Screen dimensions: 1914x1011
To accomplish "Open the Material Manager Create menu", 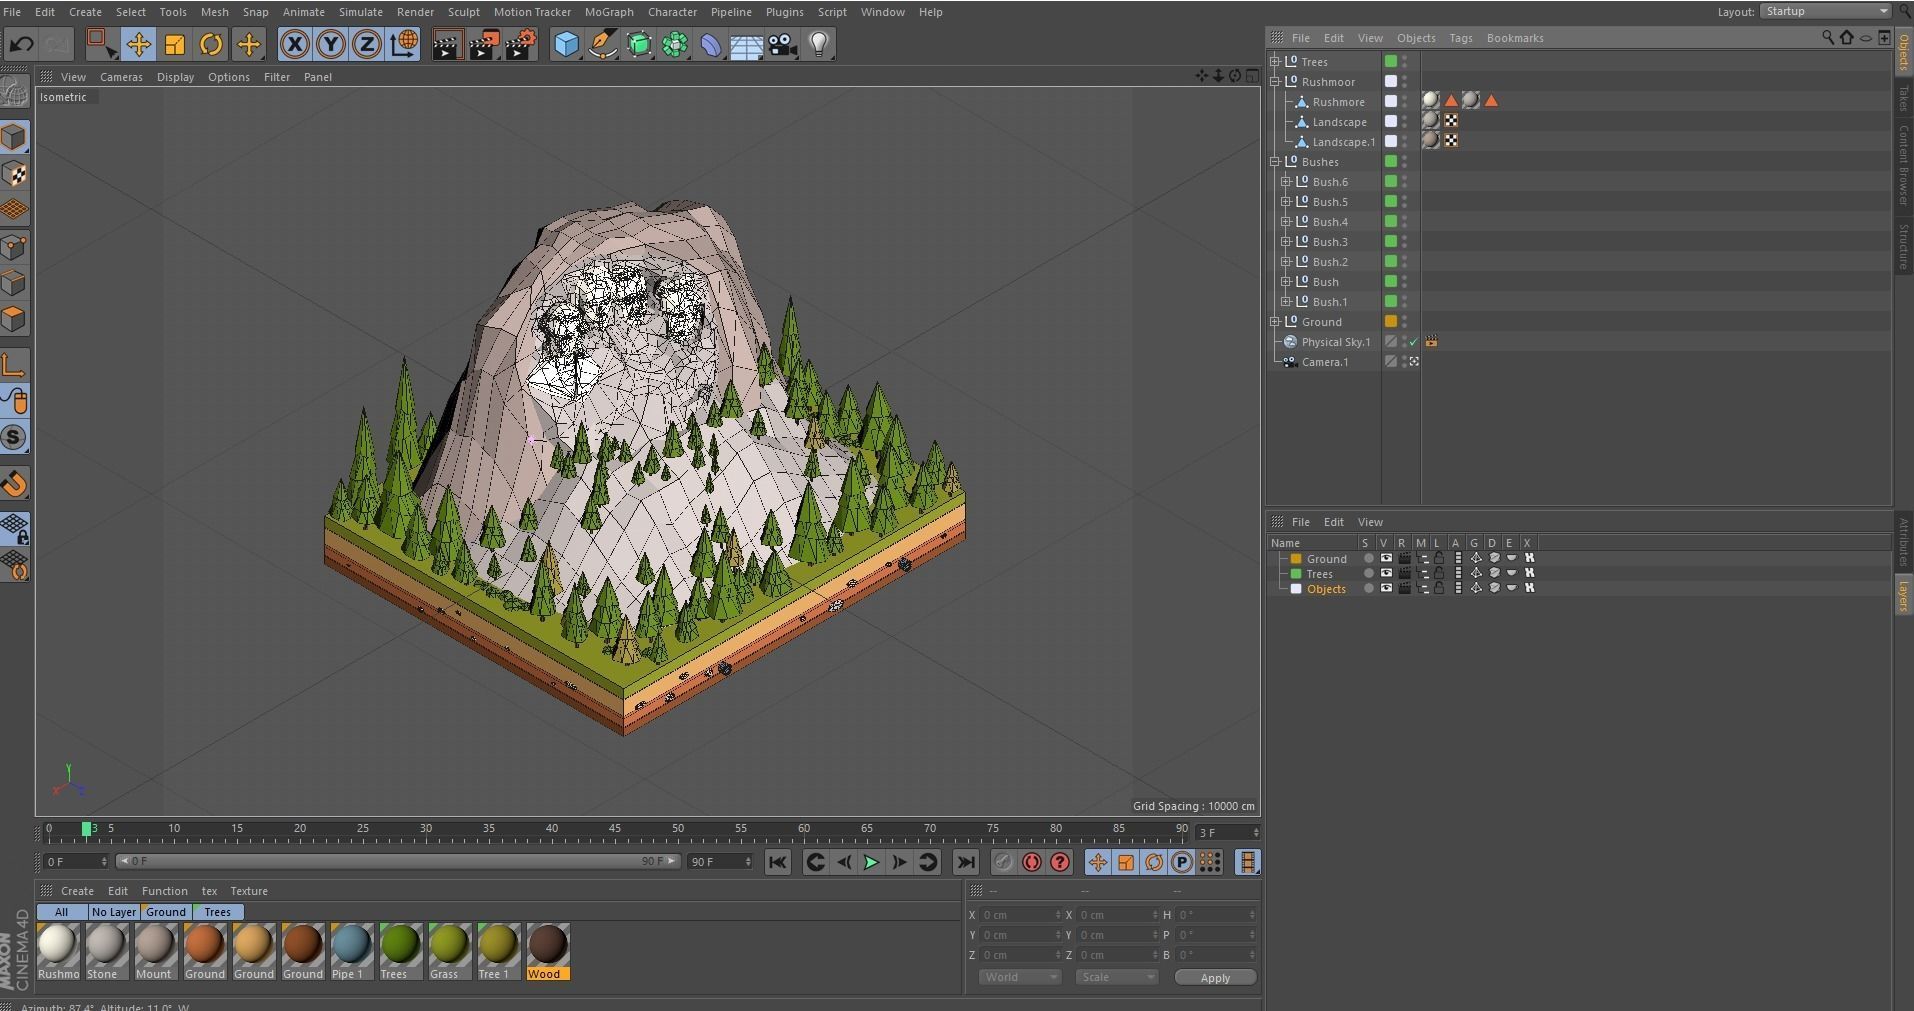I will click(x=77, y=891).
